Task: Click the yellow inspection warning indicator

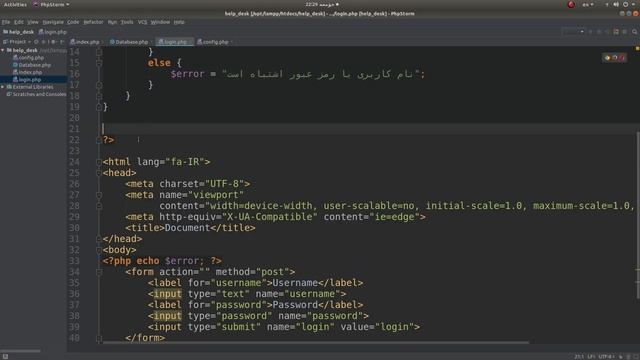Action: [637, 49]
